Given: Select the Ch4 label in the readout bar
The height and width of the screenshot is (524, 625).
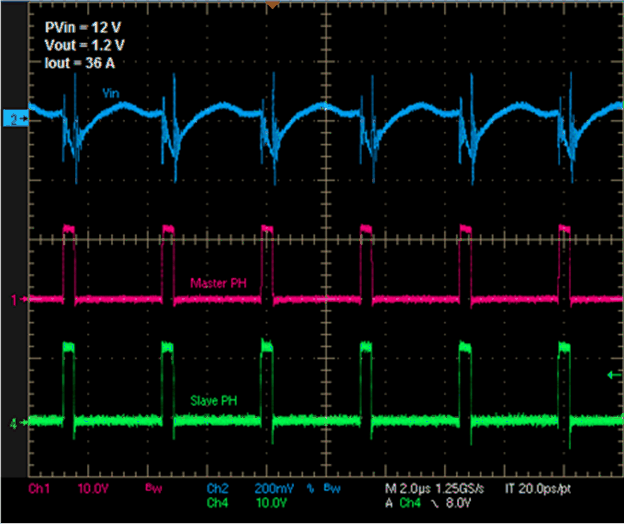Looking at the screenshot, I should pos(219,505).
